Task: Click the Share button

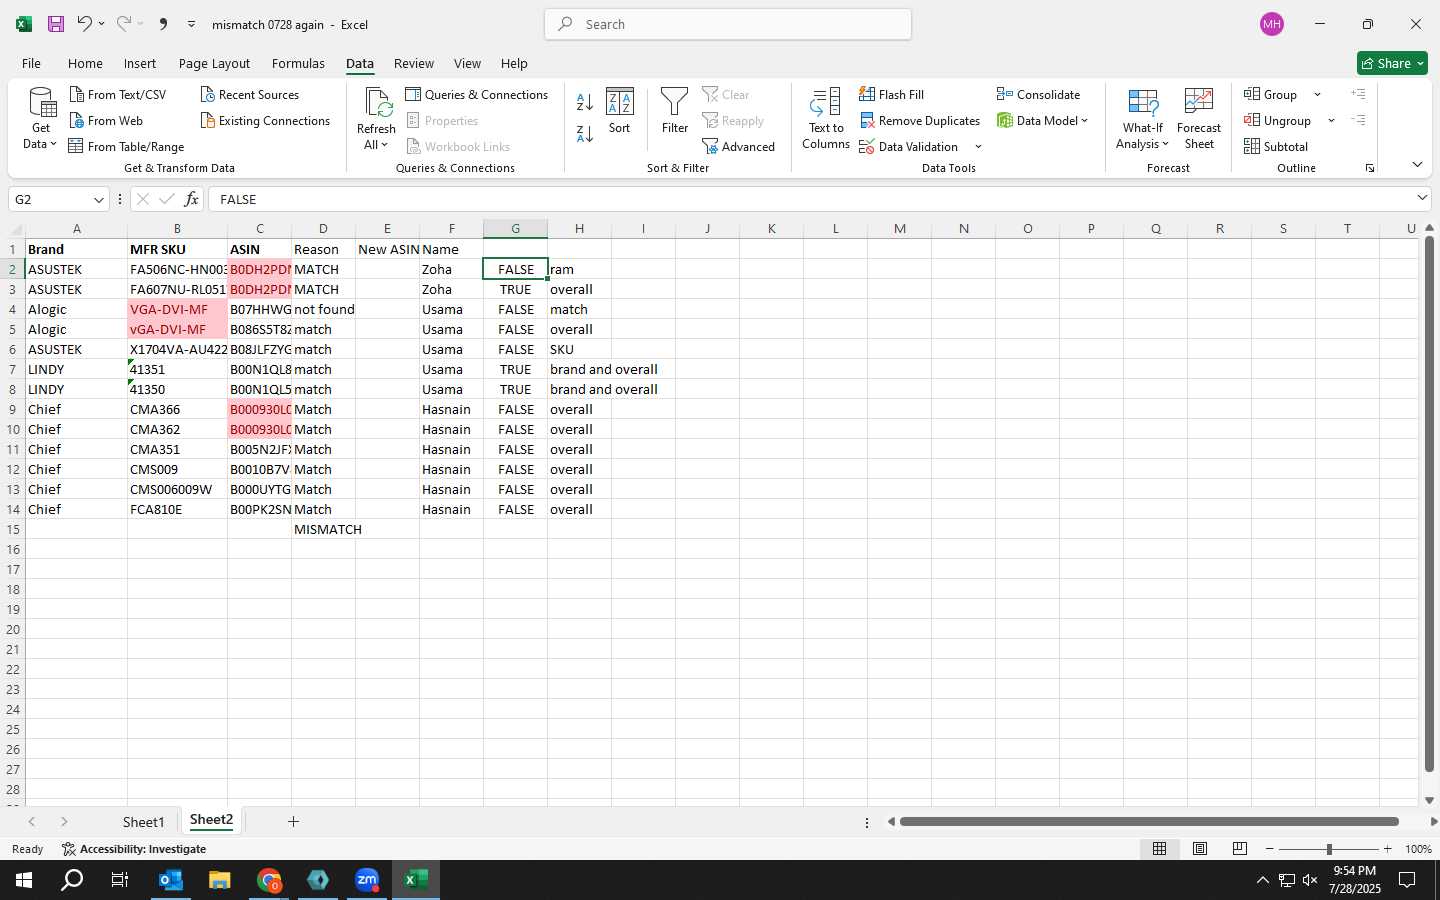Action: pos(1392,63)
